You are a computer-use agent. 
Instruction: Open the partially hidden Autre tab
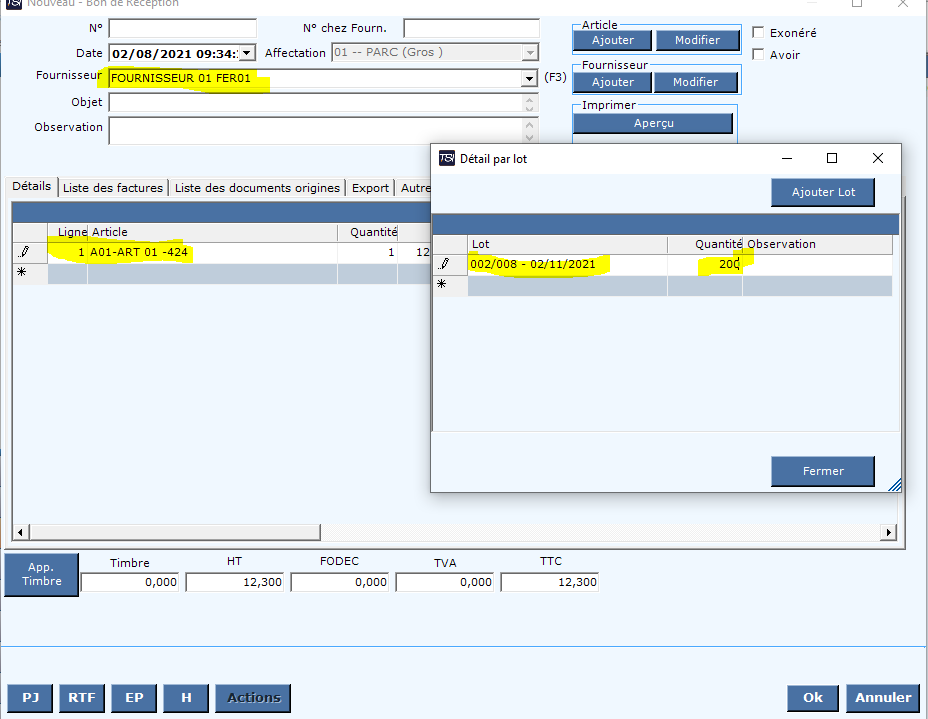[414, 188]
